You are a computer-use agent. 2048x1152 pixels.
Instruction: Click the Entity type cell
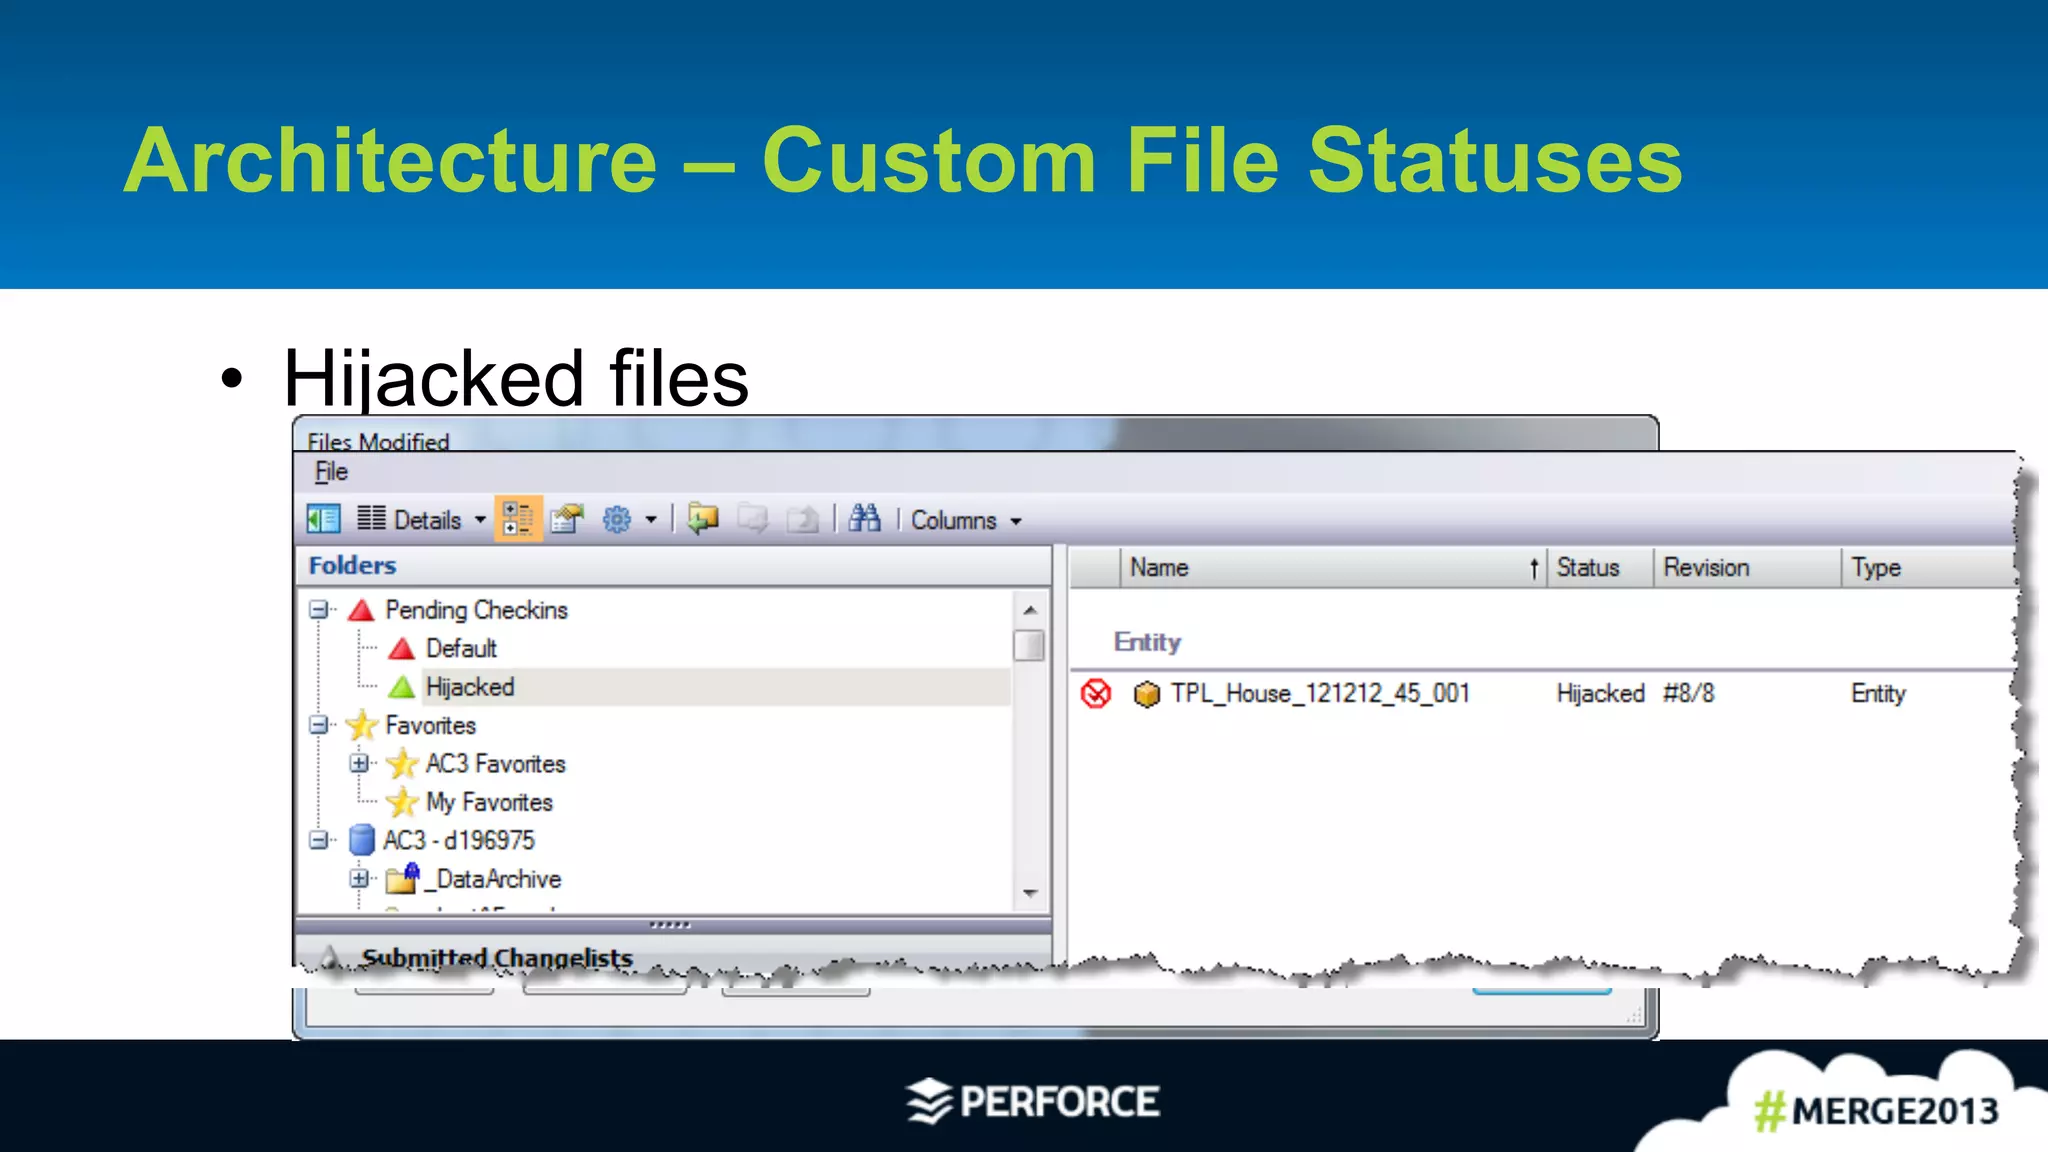pos(1878,693)
